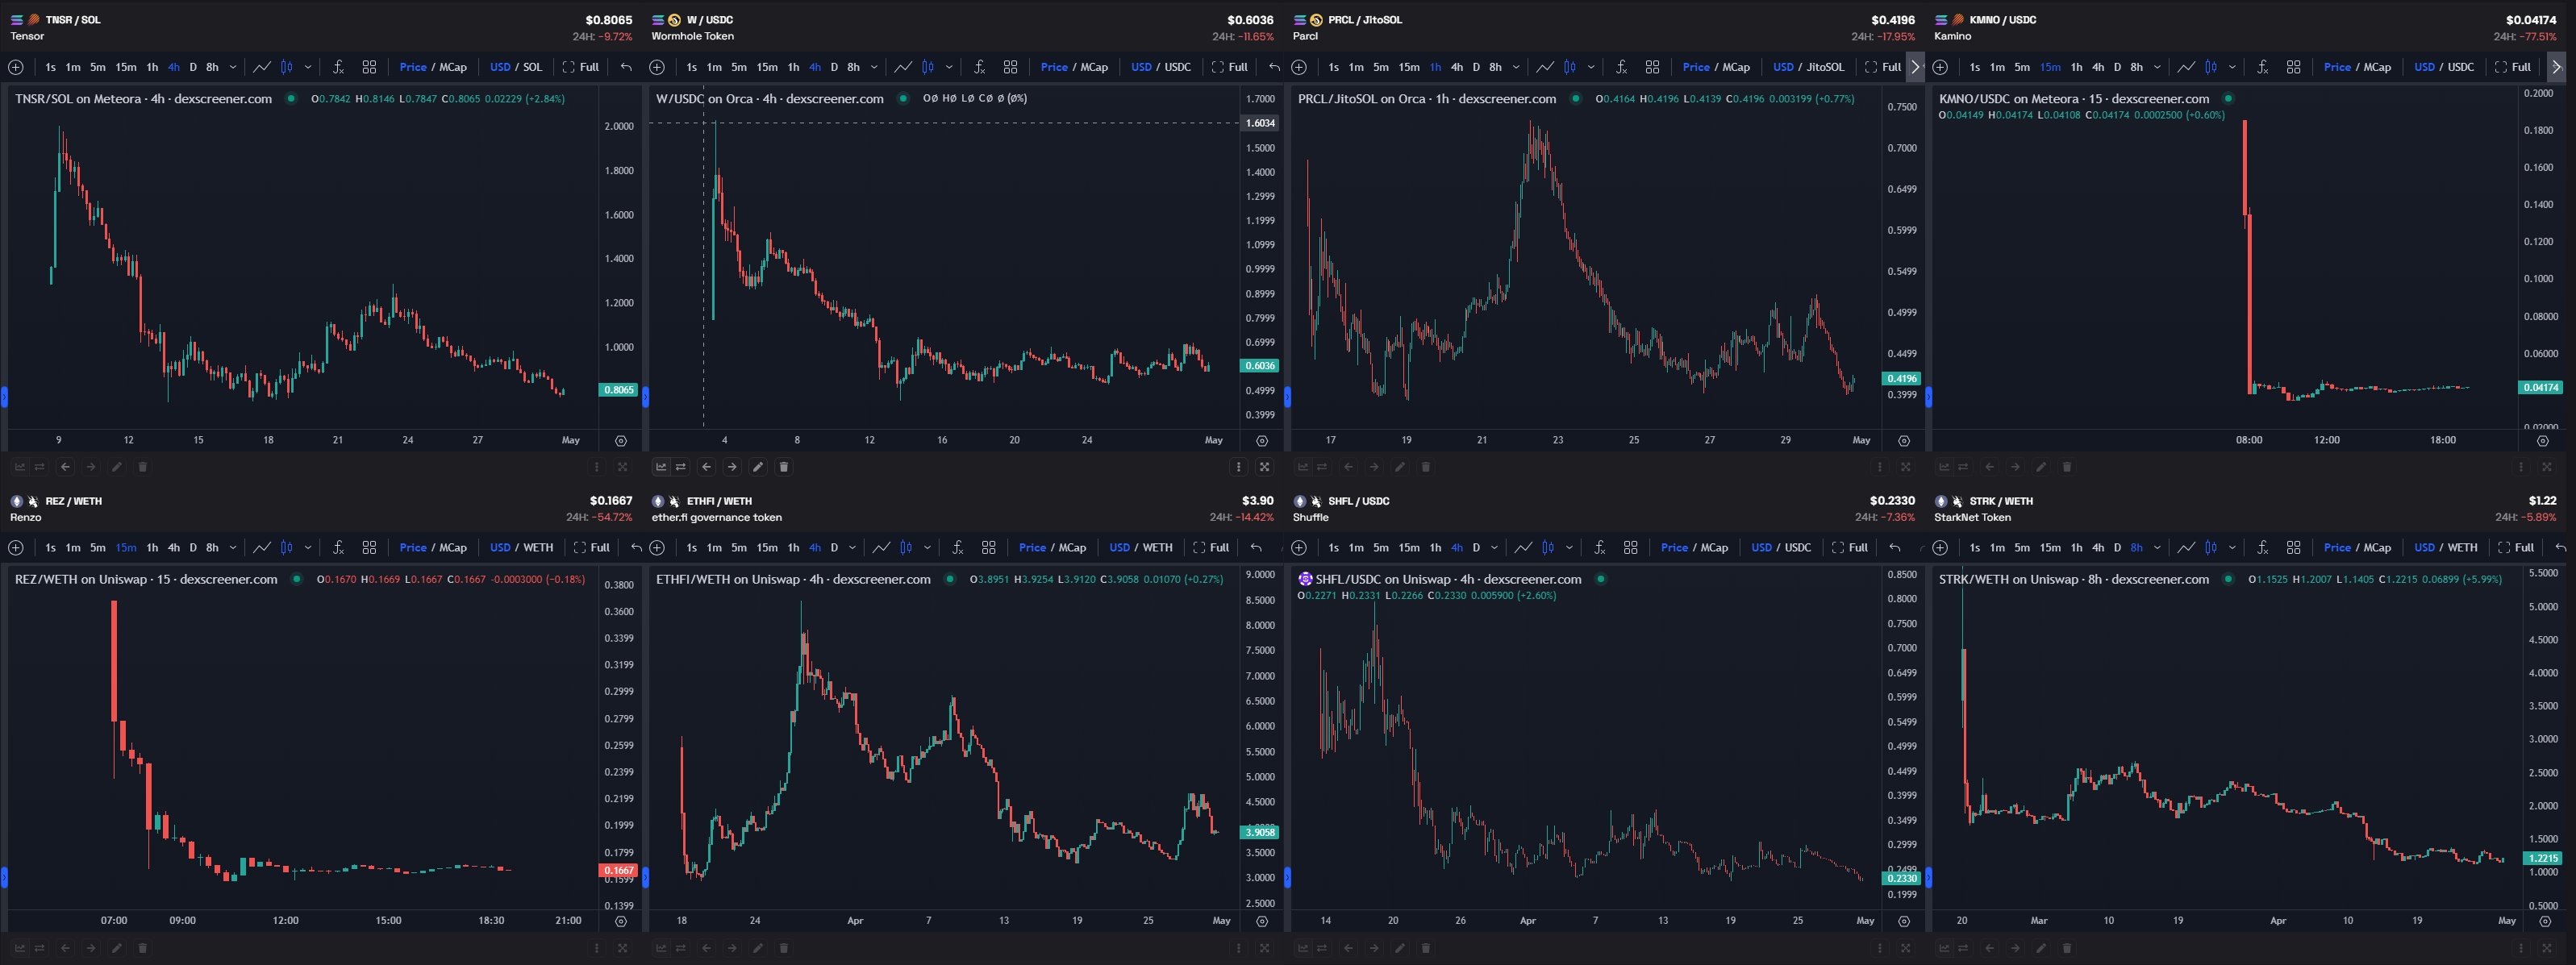Switch TNSR/SOL chart to MCap
Viewport: 2576px width, 965px height.
453,67
